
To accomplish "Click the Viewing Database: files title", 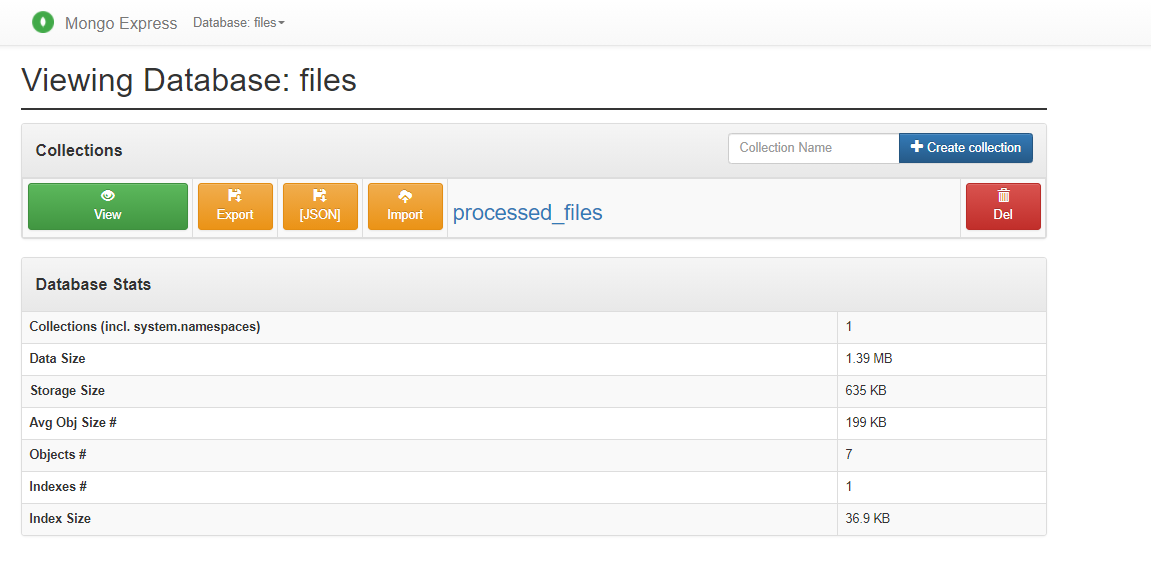I will pos(189,80).
